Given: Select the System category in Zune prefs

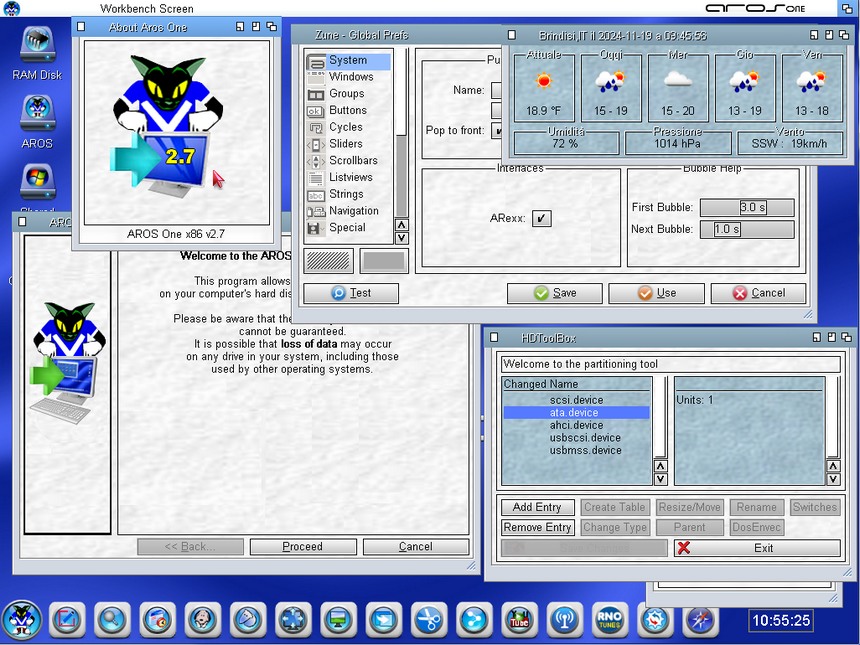Looking at the screenshot, I should (x=348, y=60).
